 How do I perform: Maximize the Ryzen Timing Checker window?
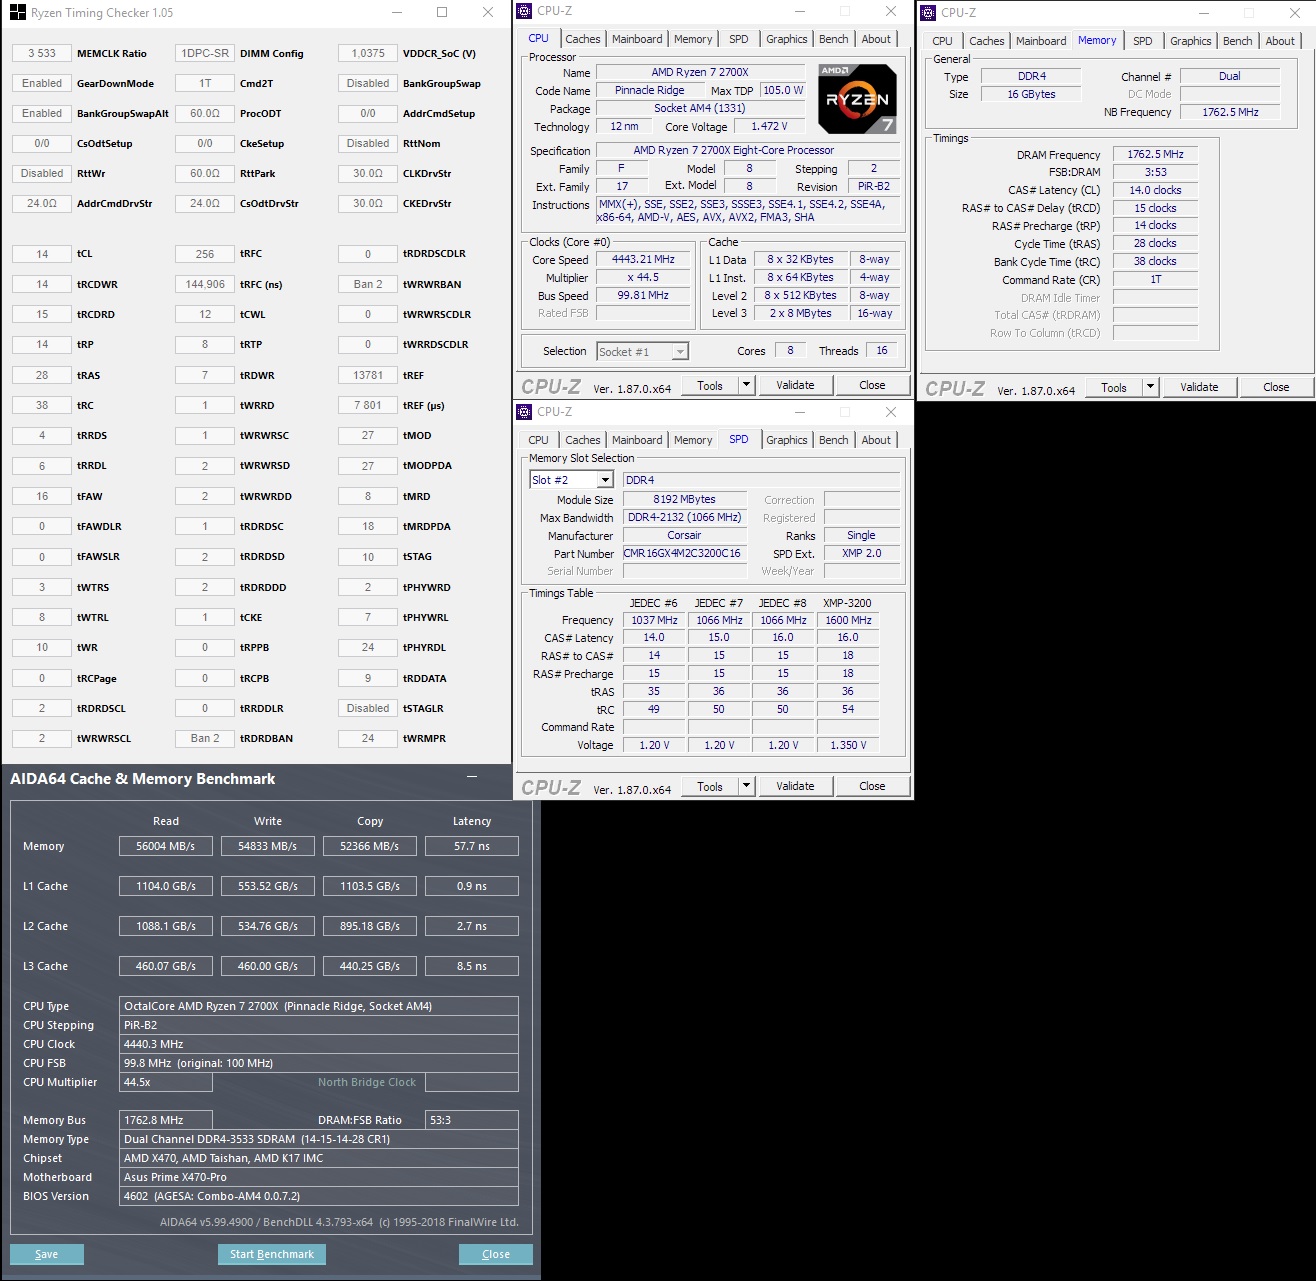tap(442, 12)
